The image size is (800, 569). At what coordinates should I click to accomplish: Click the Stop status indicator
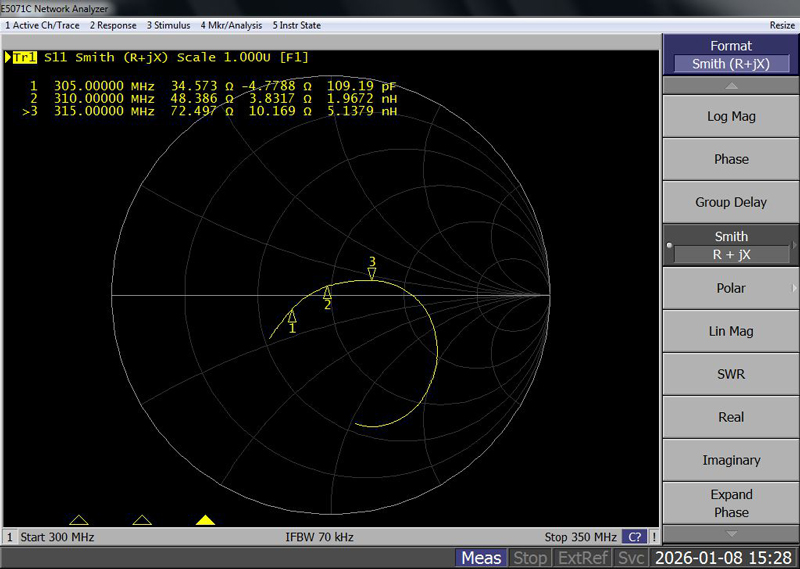click(x=530, y=558)
